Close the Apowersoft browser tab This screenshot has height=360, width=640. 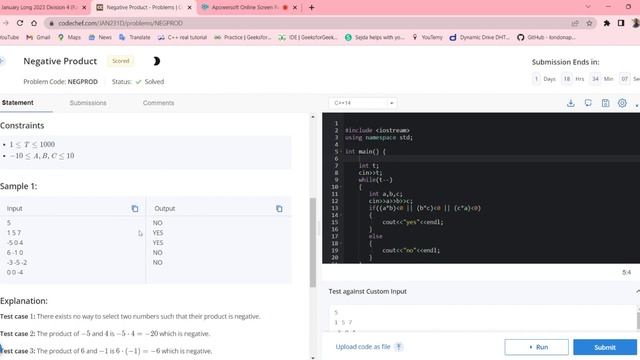pos(295,7)
